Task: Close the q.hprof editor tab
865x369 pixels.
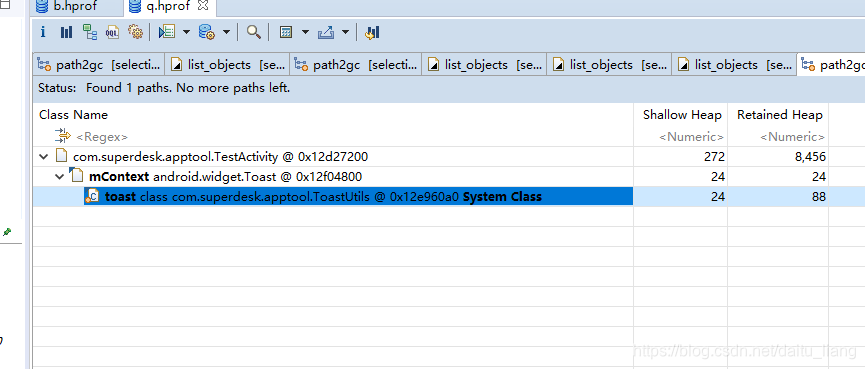Action: pos(202,7)
